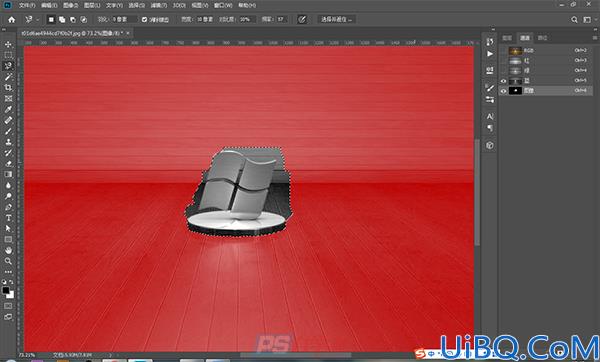Choose Add to Selection mode button
Image resolution: width=600 pixels, height=362 pixels.
tap(62, 20)
